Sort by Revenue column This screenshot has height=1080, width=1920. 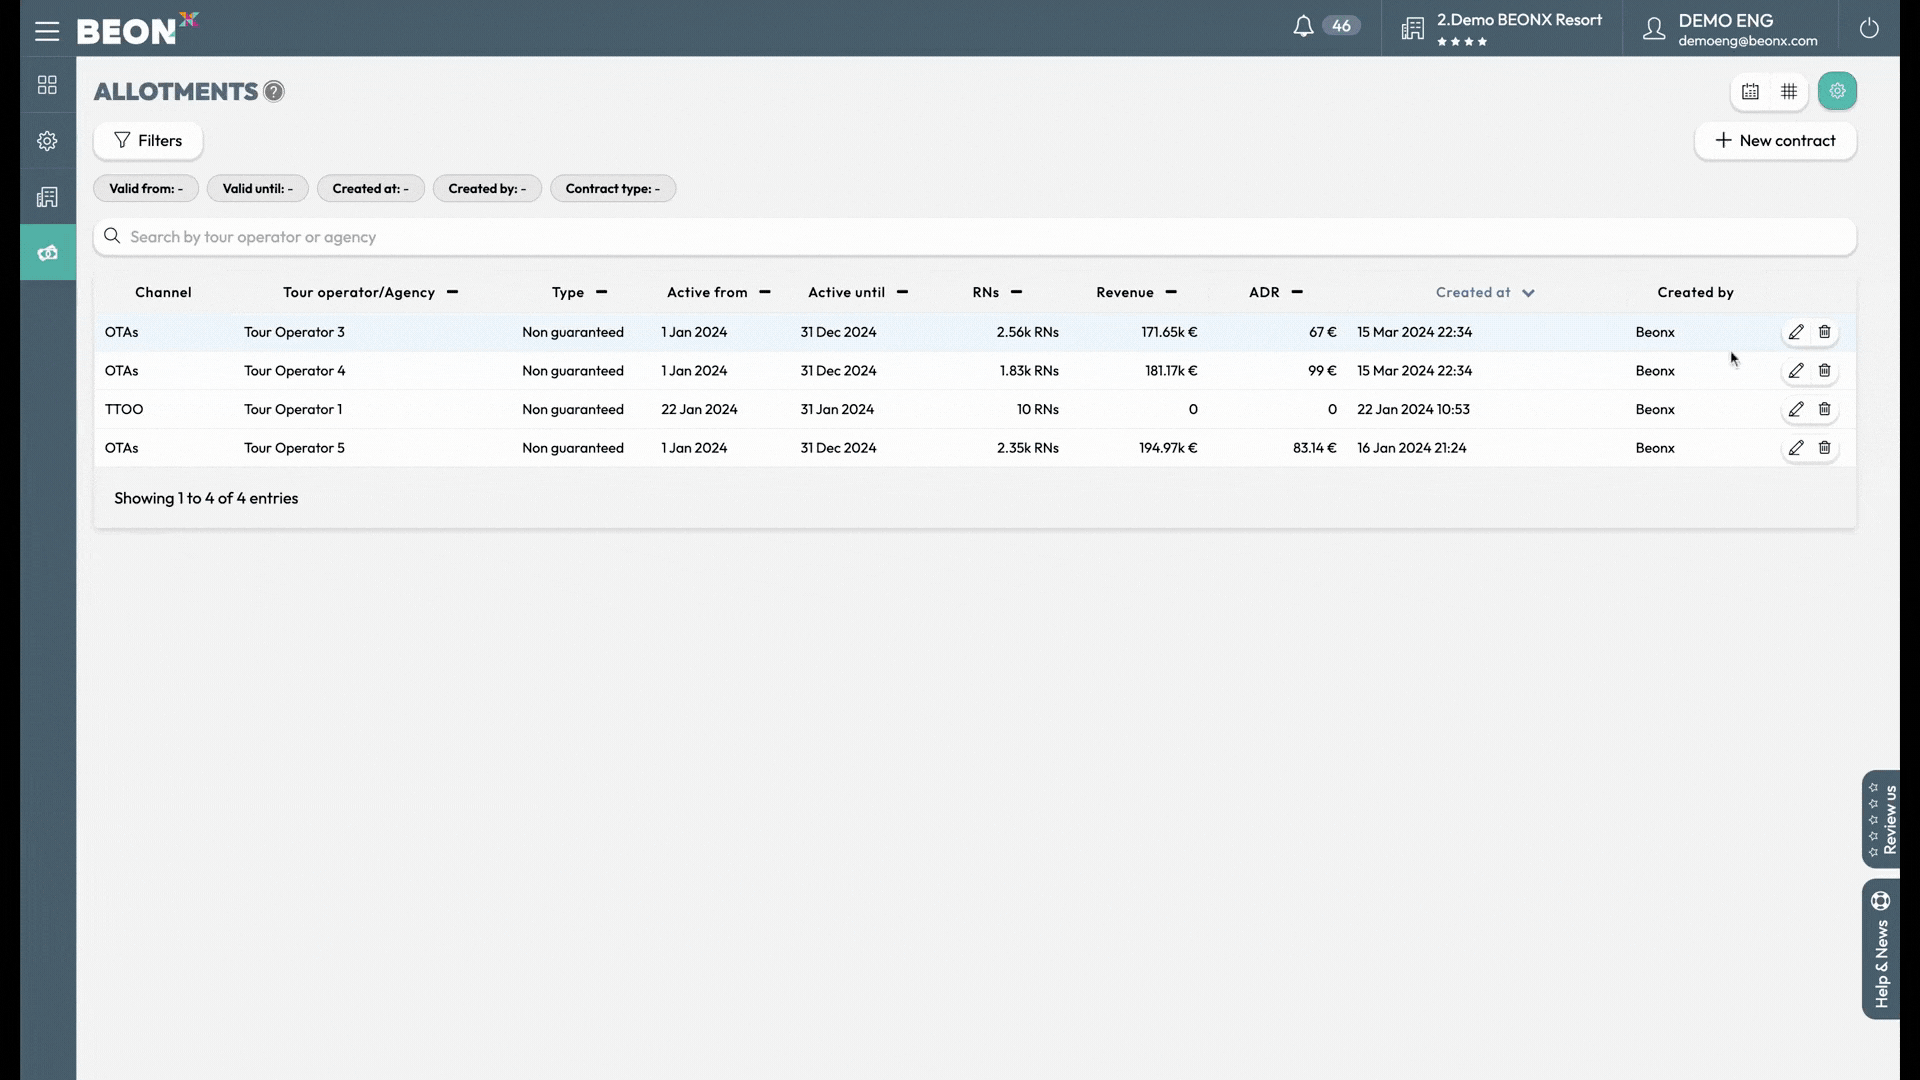(1136, 293)
